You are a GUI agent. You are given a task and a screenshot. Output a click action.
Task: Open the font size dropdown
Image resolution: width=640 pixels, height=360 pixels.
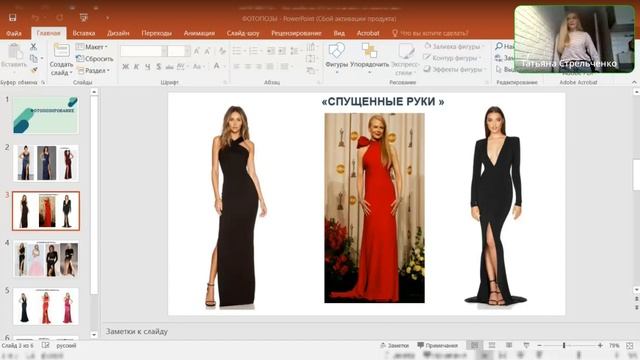(x=187, y=51)
